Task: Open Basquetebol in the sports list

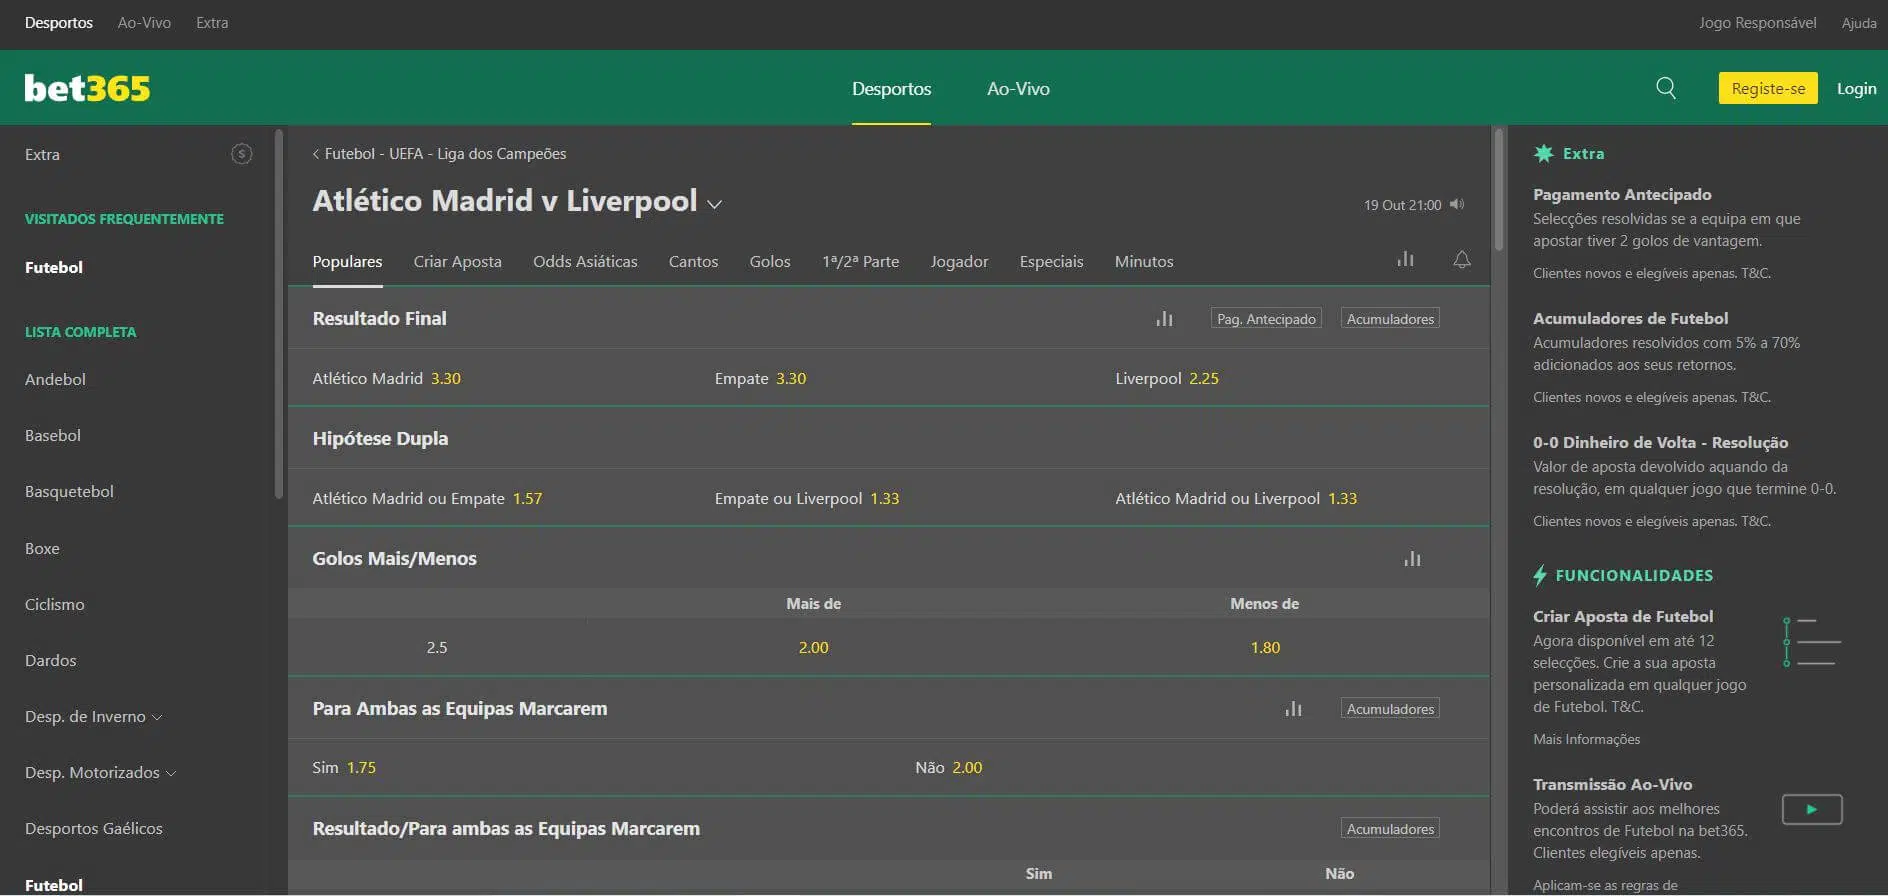Action: 69,491
